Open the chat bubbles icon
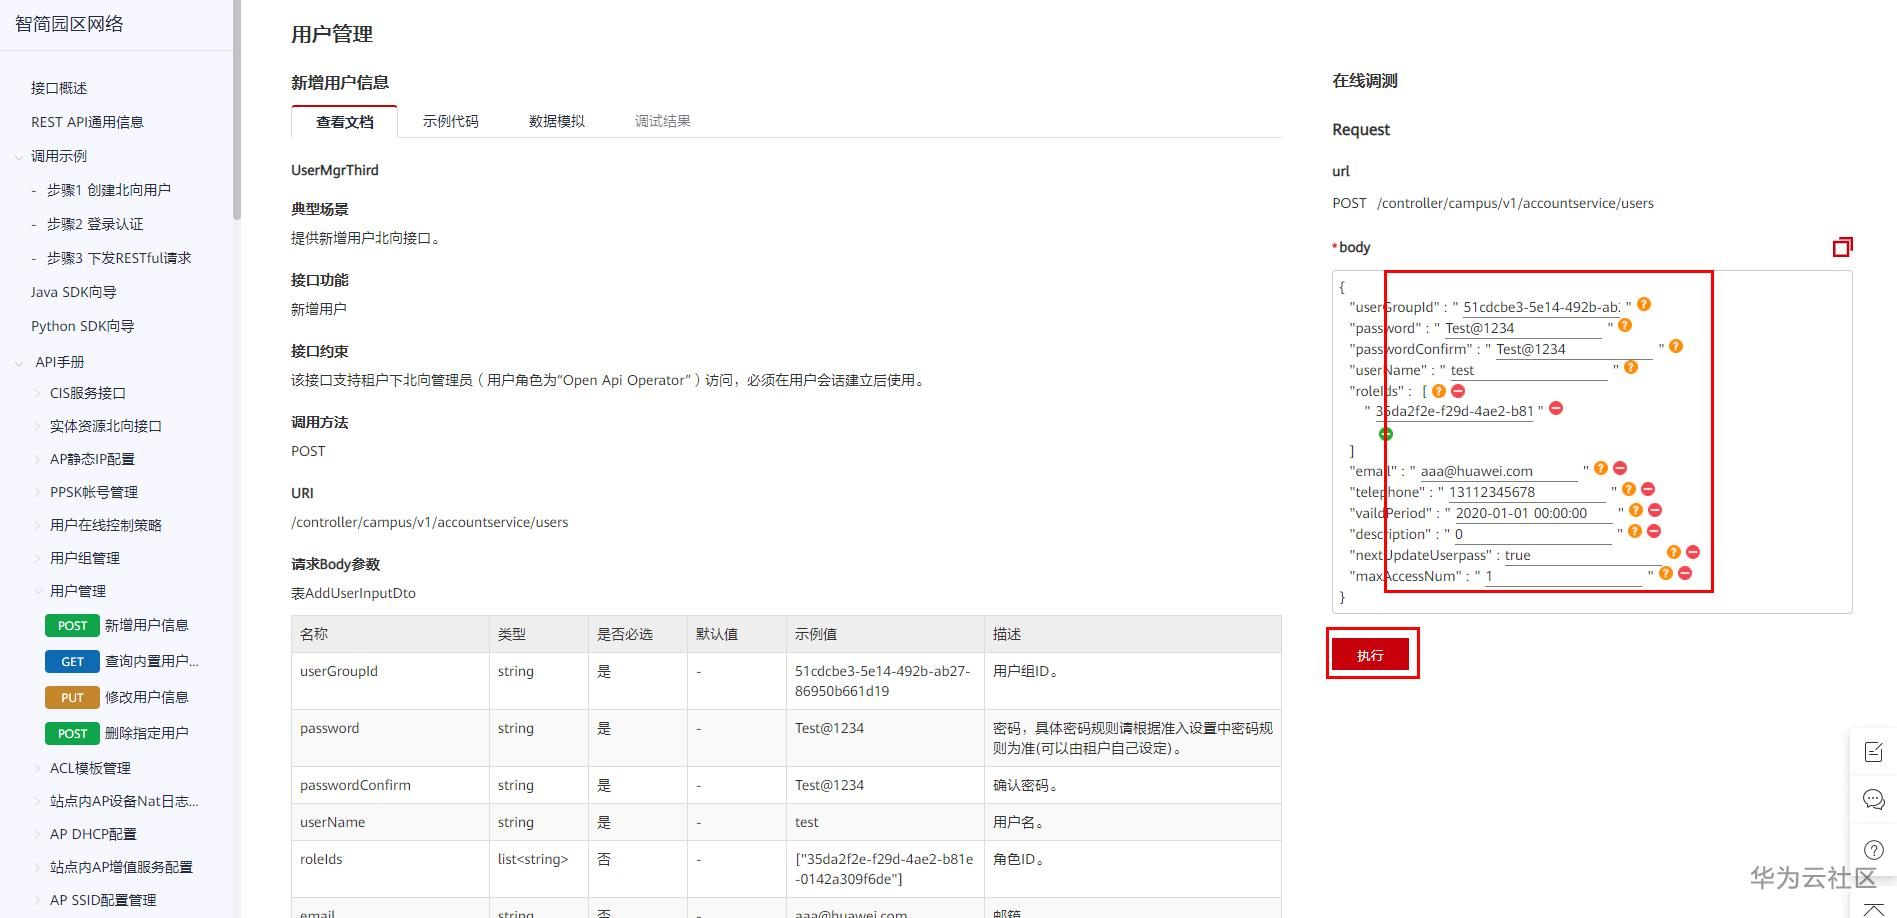The height and width of the screenshot is (918, 1897). coord(1874,800)
